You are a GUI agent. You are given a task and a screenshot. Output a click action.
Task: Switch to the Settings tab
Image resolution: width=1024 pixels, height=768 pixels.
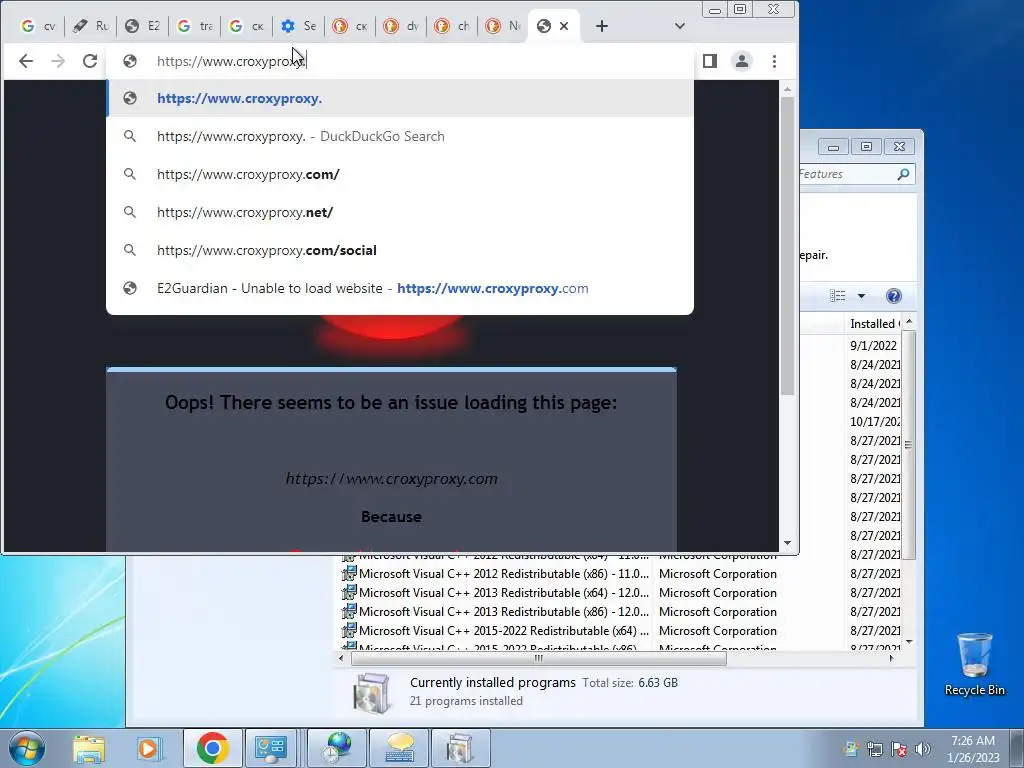tap(298, 26)
